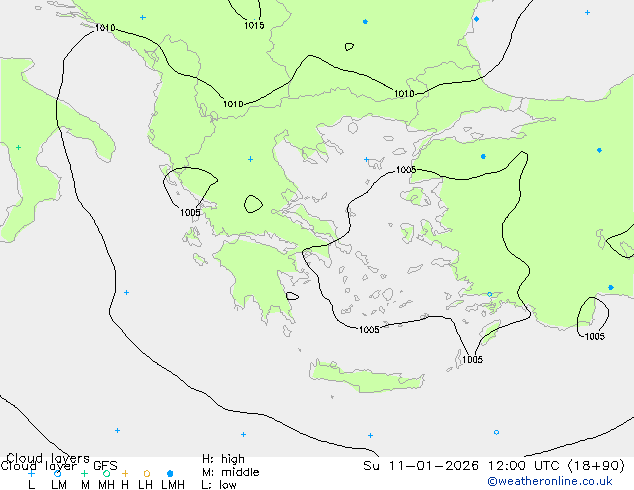634x490 pixels.
Task: Click the "Cloud layers" title text
Action: click(x=48, y=458)
